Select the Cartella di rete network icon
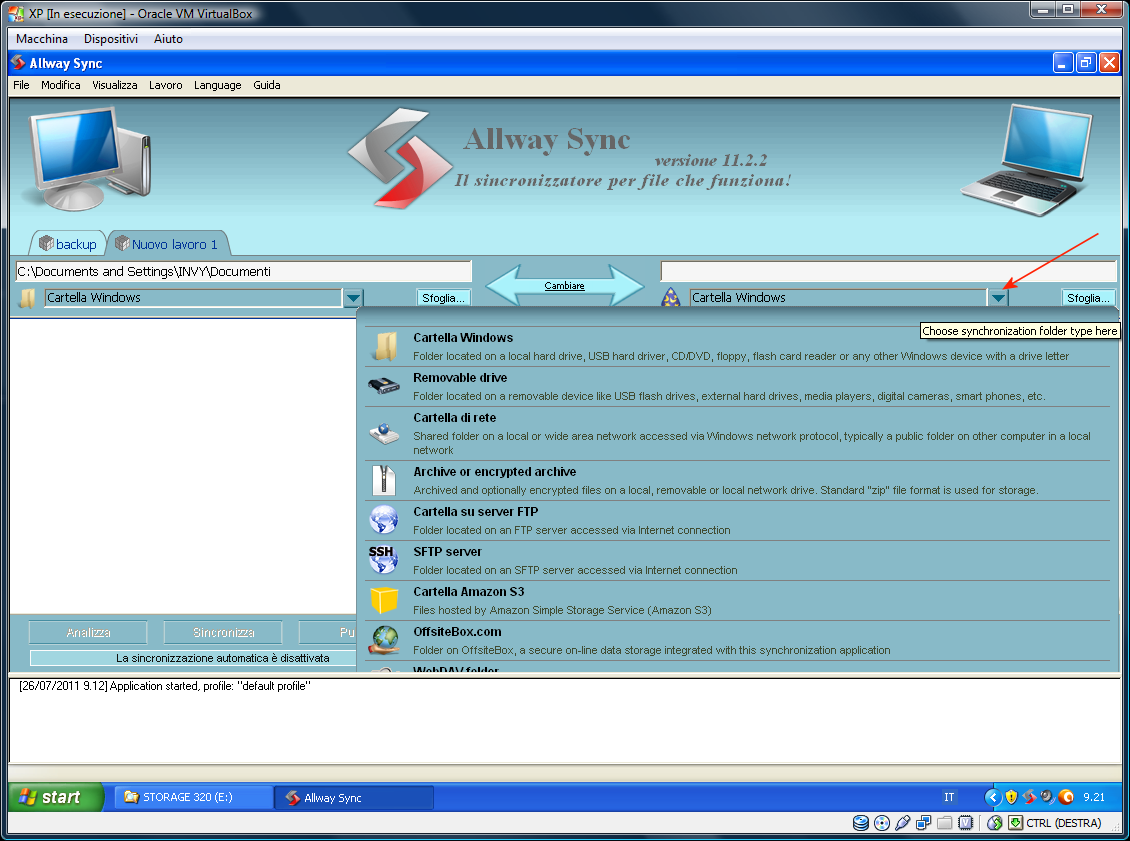 [384, 433]
